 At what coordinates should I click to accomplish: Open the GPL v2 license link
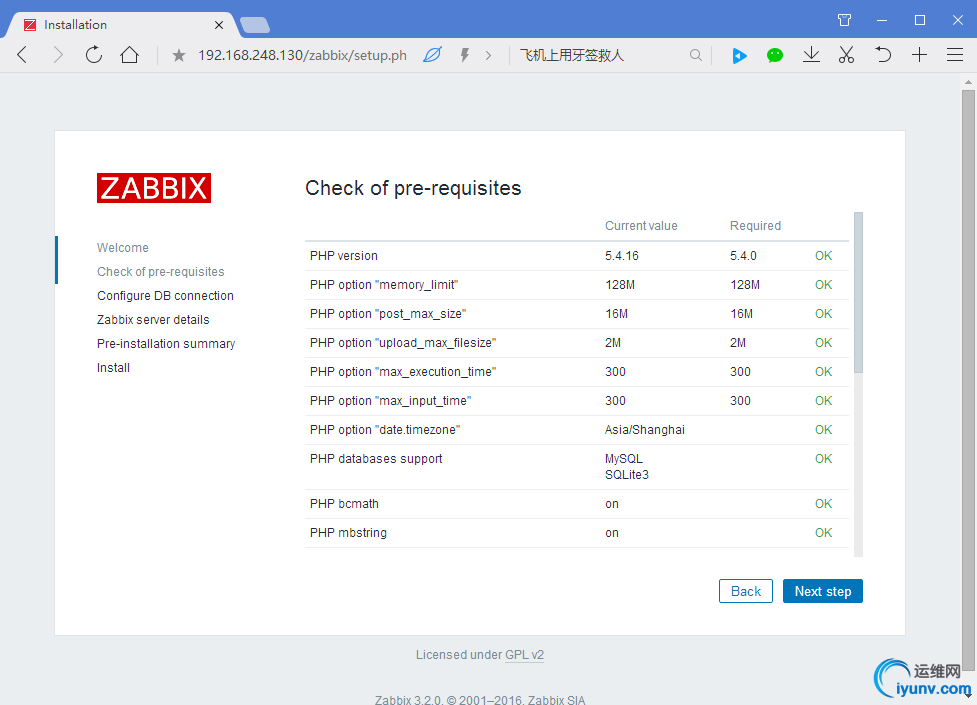(524, 655)
